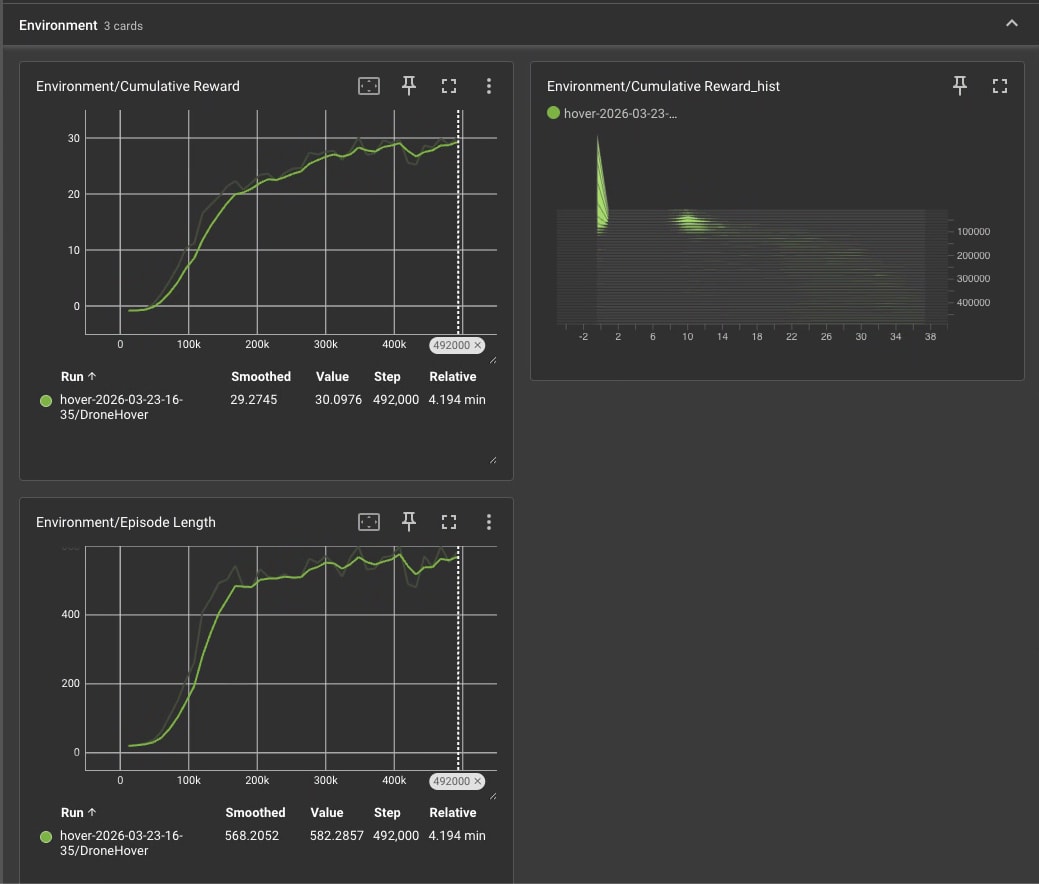
Task: Grab table resize handle on Cumulative Reward card
Action: tap(493, 460)
